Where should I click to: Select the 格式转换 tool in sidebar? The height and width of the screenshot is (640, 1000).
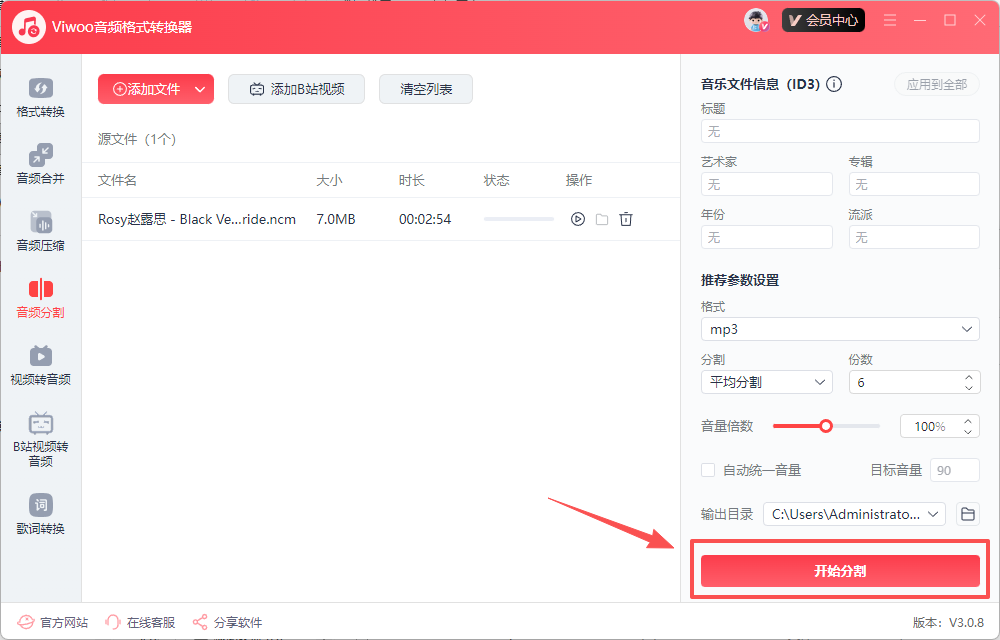(x=40, y=98)
